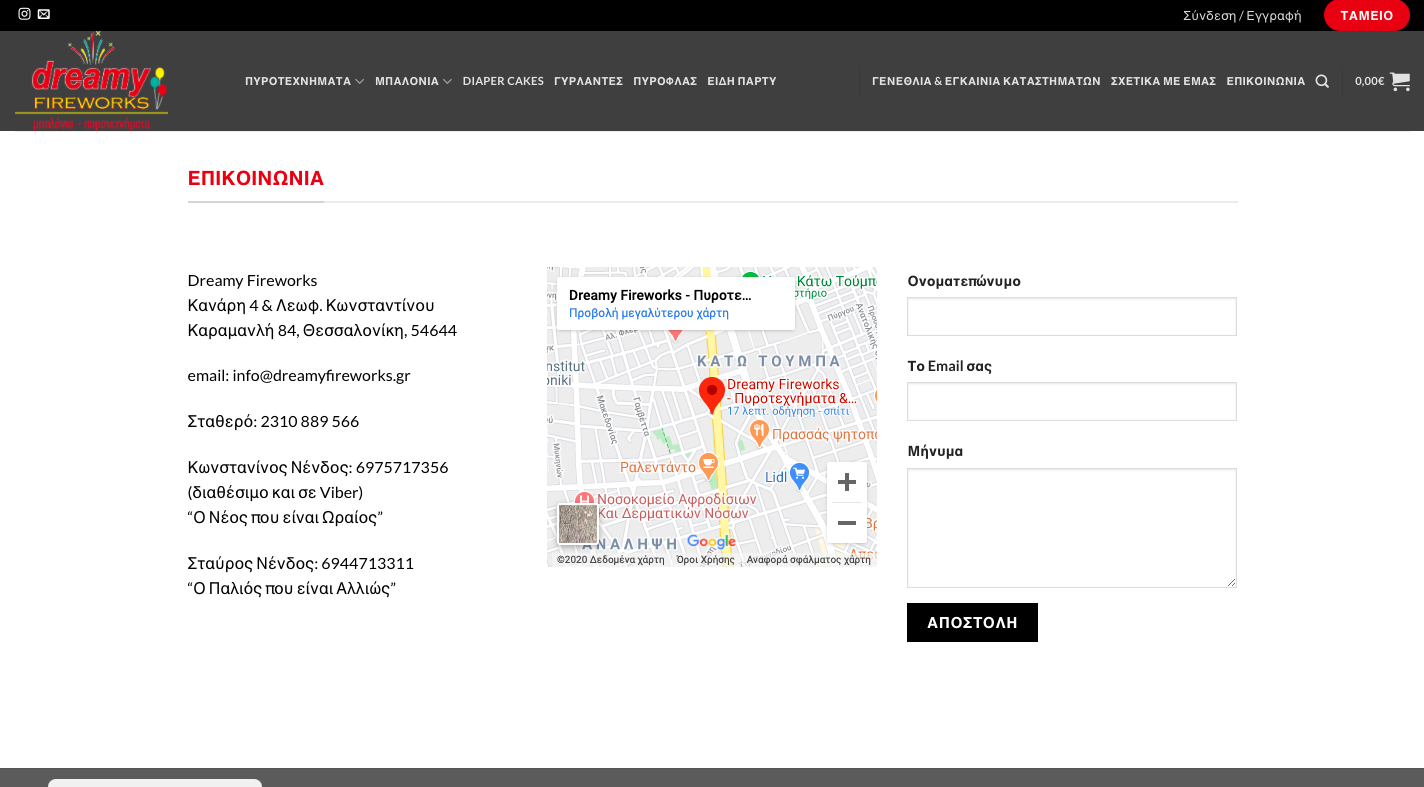Expand the ΠΥΡΟΤΕΧΝΗΜΑΤΑ dropdown menu
1424x787 pixels.
point(304,81)
